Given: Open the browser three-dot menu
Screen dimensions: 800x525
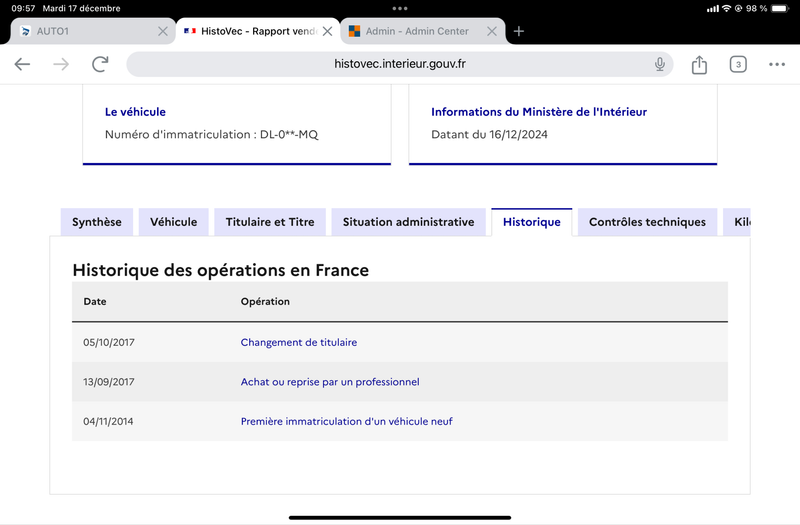Looking at the screenshot, I should pos(777,64).
